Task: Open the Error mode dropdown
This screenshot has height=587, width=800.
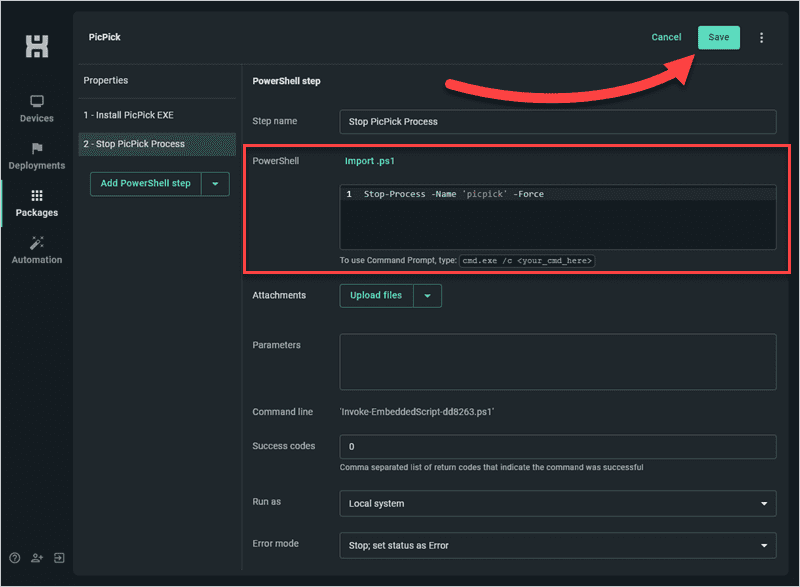Action: point(558,546)
